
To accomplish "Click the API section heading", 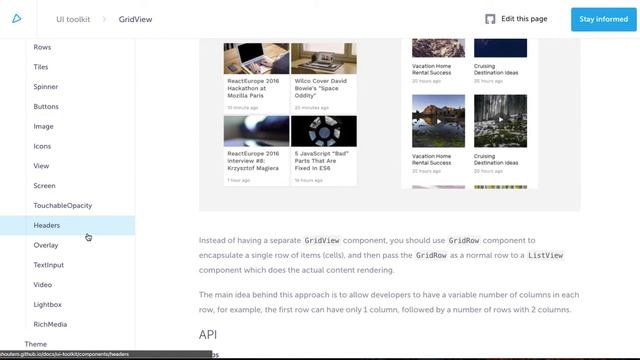I will (208, 335).
